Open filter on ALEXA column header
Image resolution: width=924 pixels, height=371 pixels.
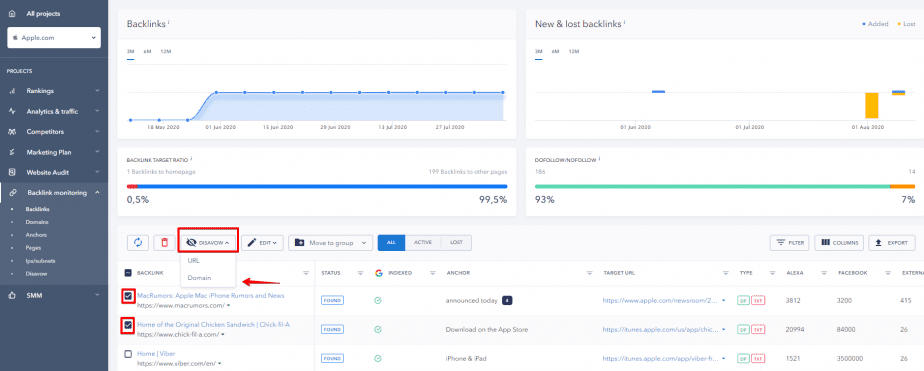[x=824, y=273]
